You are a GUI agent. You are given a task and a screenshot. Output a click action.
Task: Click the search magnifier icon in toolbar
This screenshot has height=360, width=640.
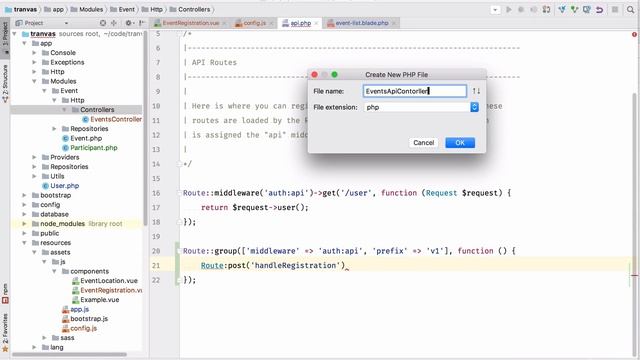tap(630, 9)
